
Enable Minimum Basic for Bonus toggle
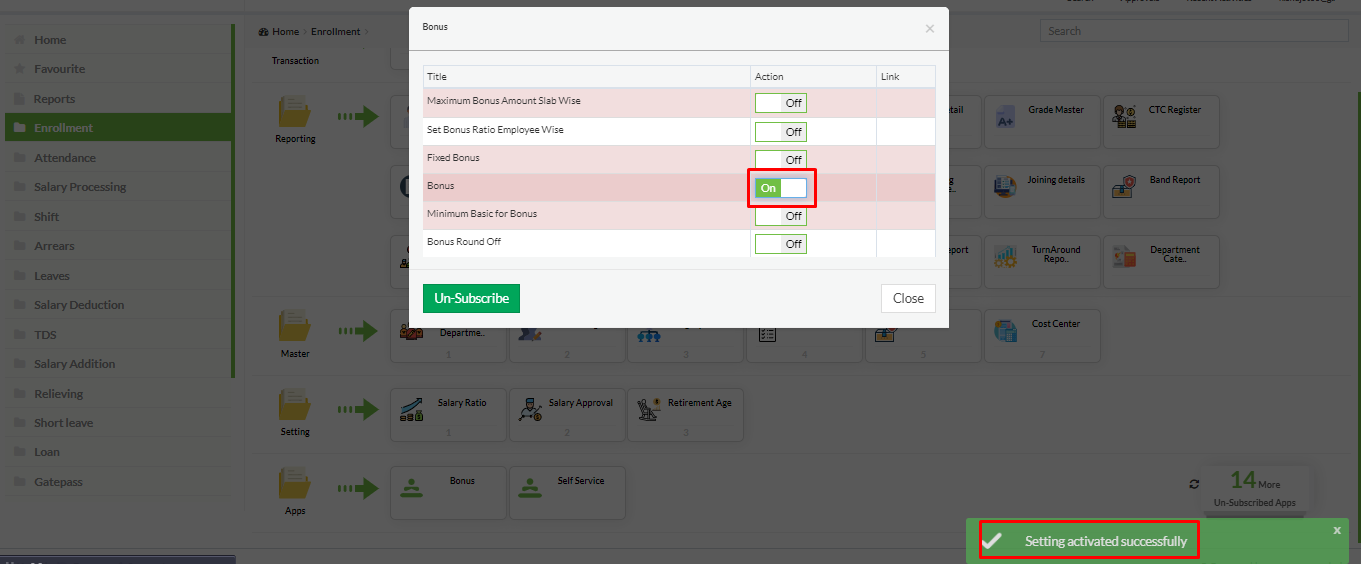pyautogui.click(x=781, y=216)
